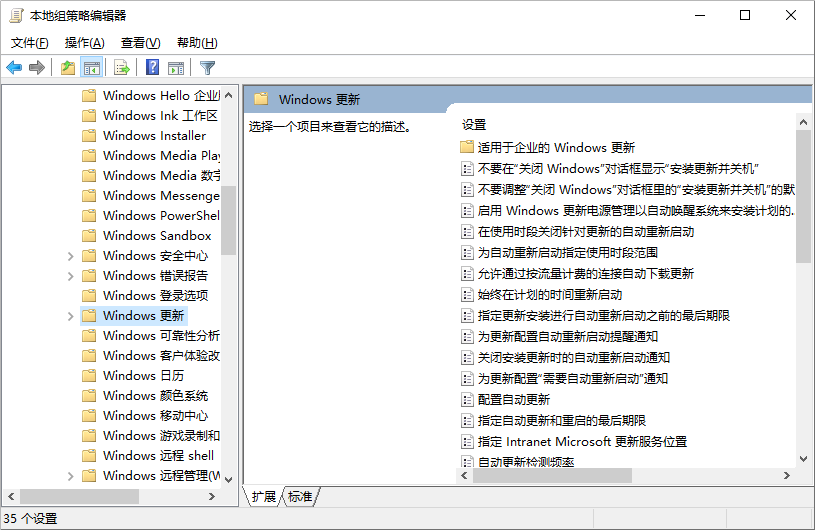Click the Windows Installer folder icon

[x=89, y=136]
